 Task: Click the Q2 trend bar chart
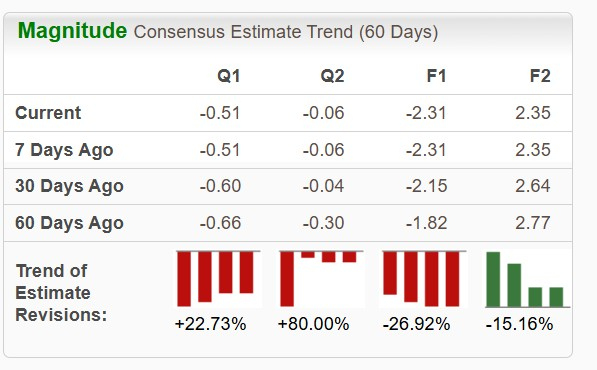pyautogui.click(x=321, y=279)
